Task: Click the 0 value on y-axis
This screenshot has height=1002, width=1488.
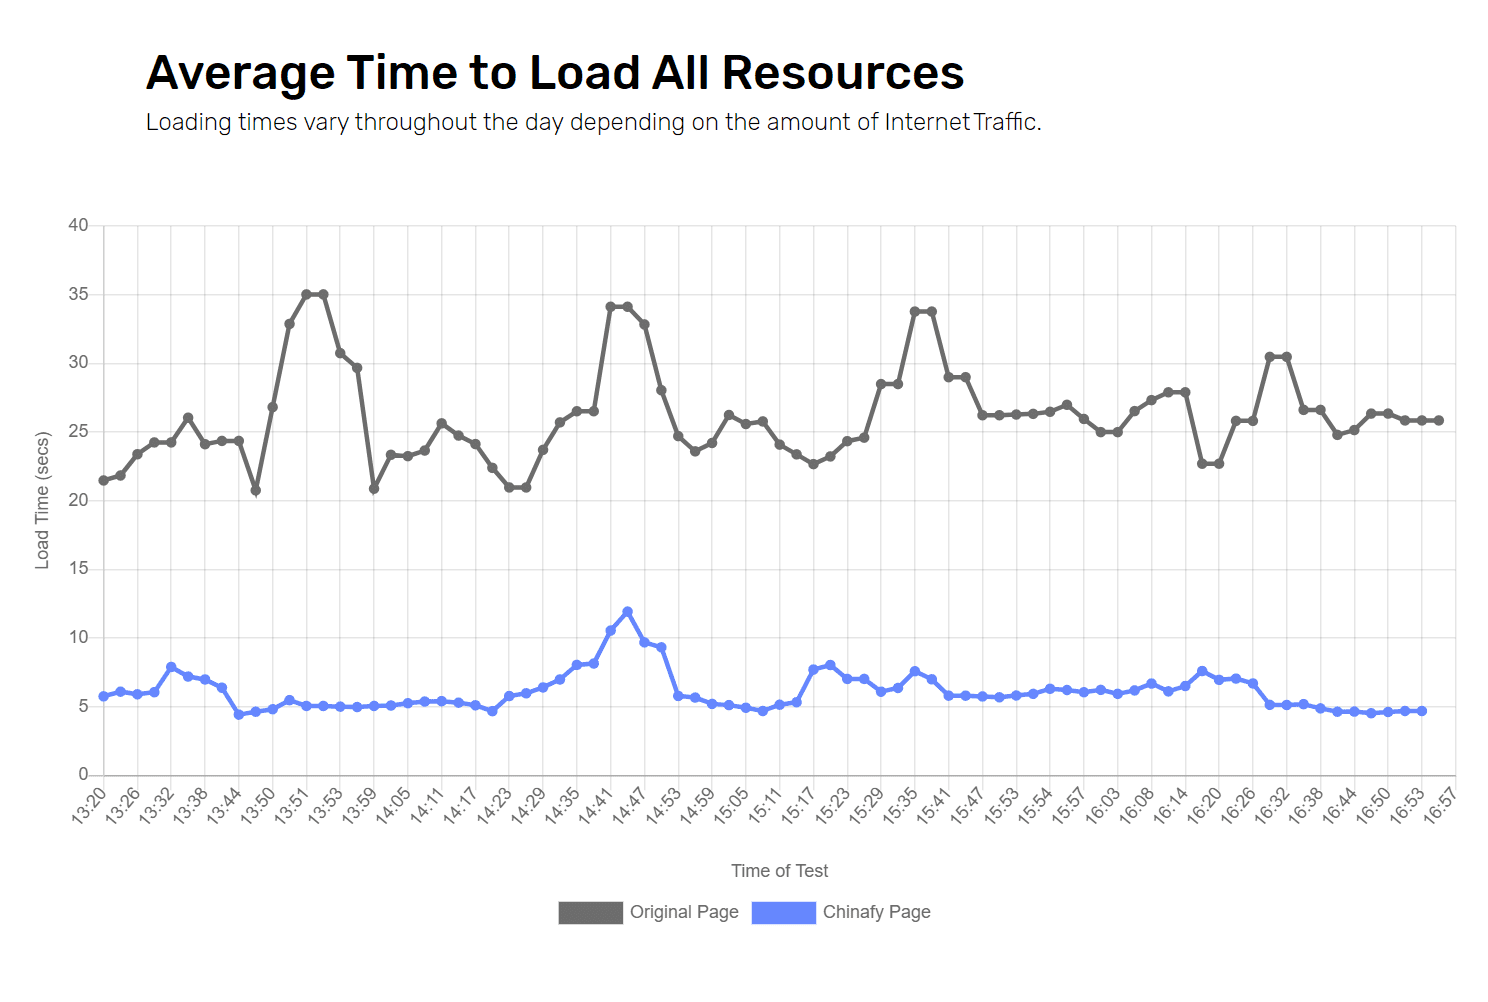Action: coord(83,775)
